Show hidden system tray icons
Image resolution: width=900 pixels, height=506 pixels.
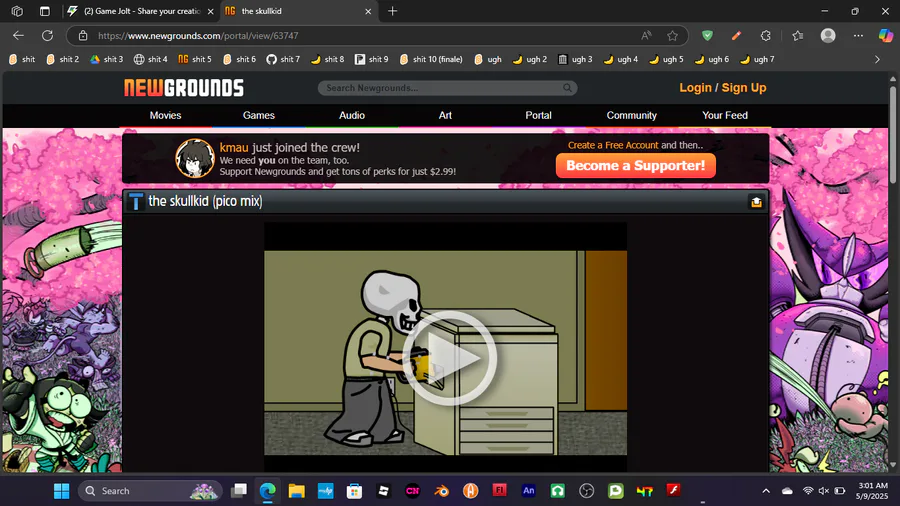pos(766,491)
